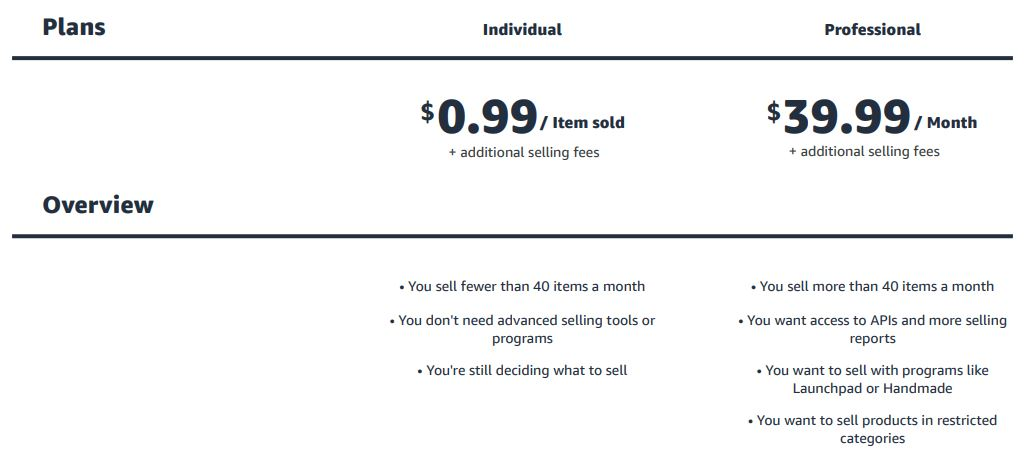
Task: Select the Professional plan column header
Action: pos(872,30)
